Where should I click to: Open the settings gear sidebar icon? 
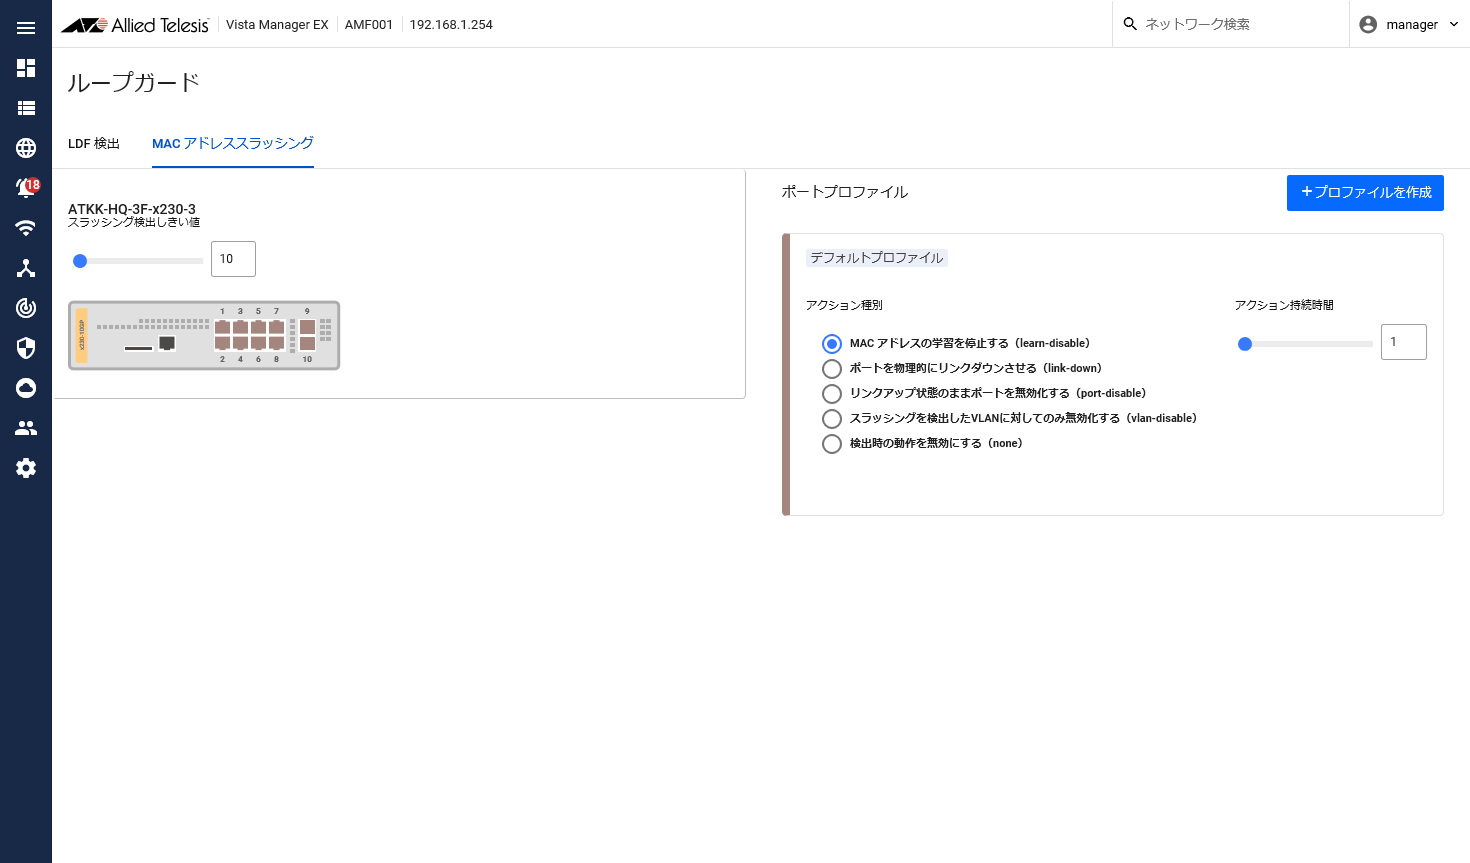click(26, 468)
